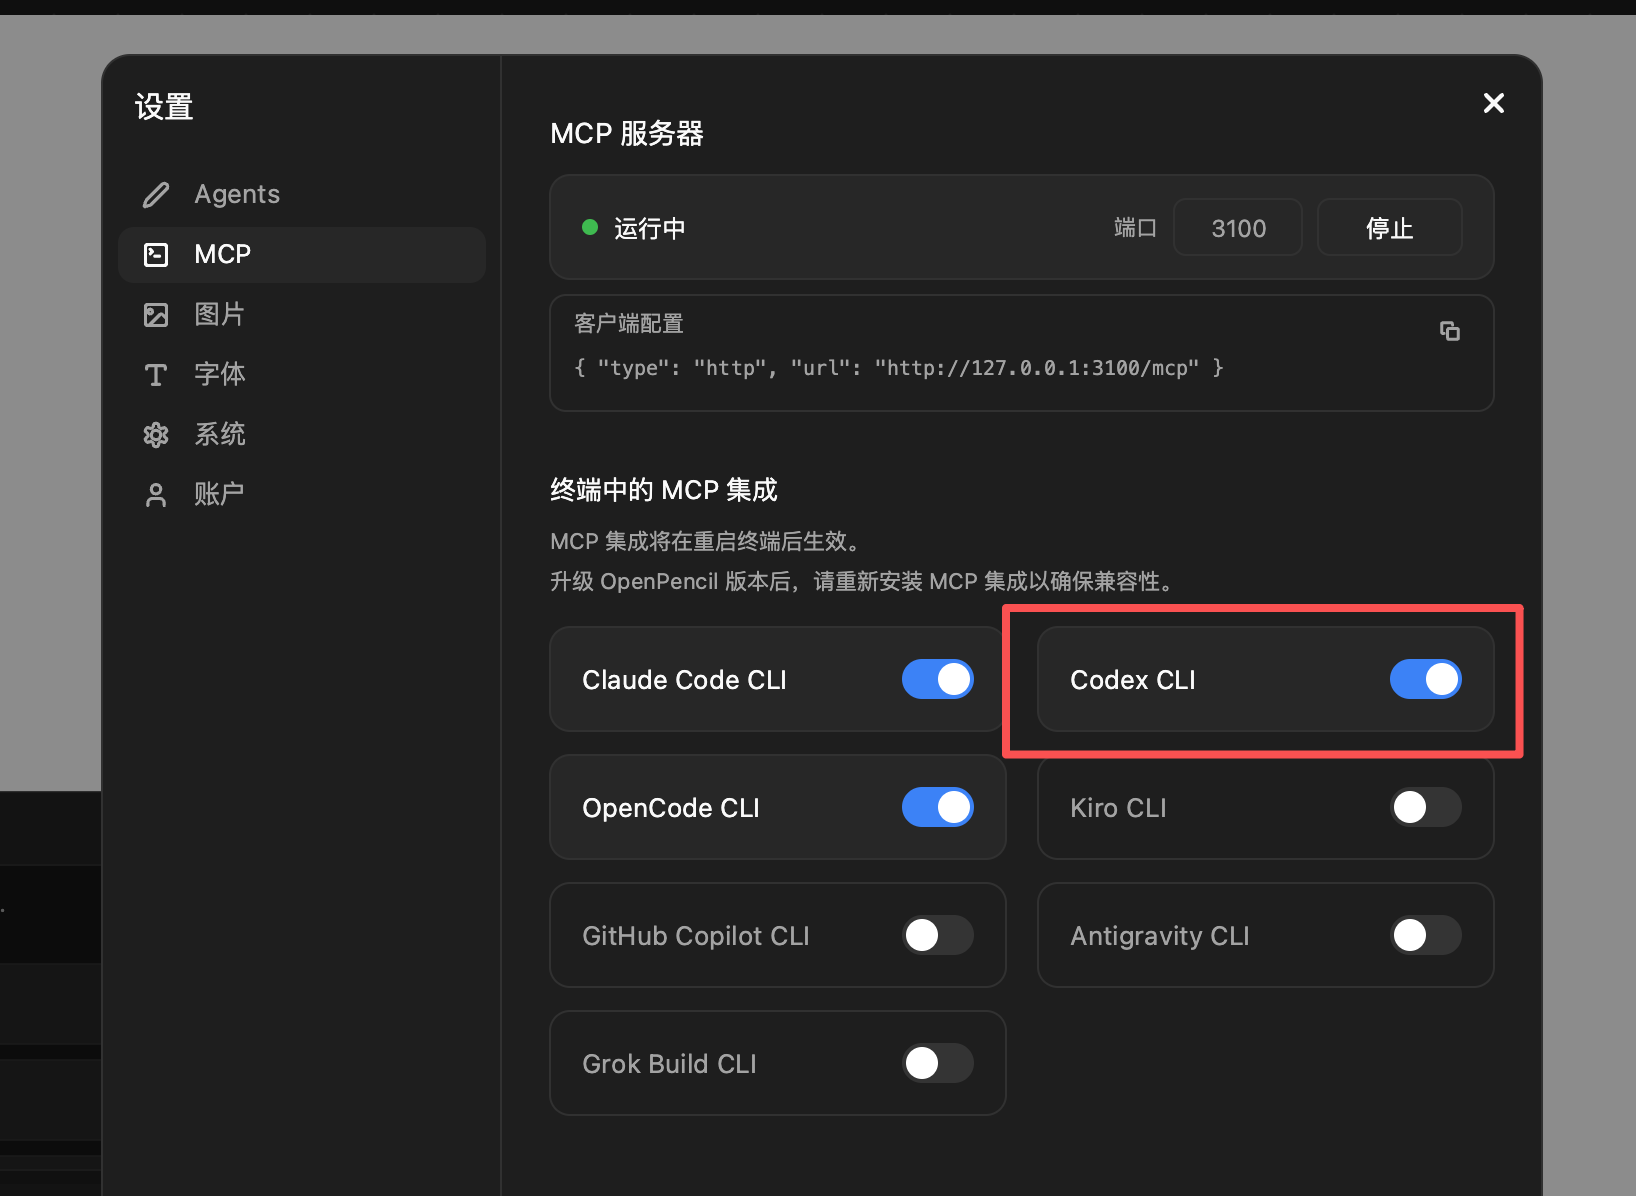Click the person icon beside 账户

point(156,494)
